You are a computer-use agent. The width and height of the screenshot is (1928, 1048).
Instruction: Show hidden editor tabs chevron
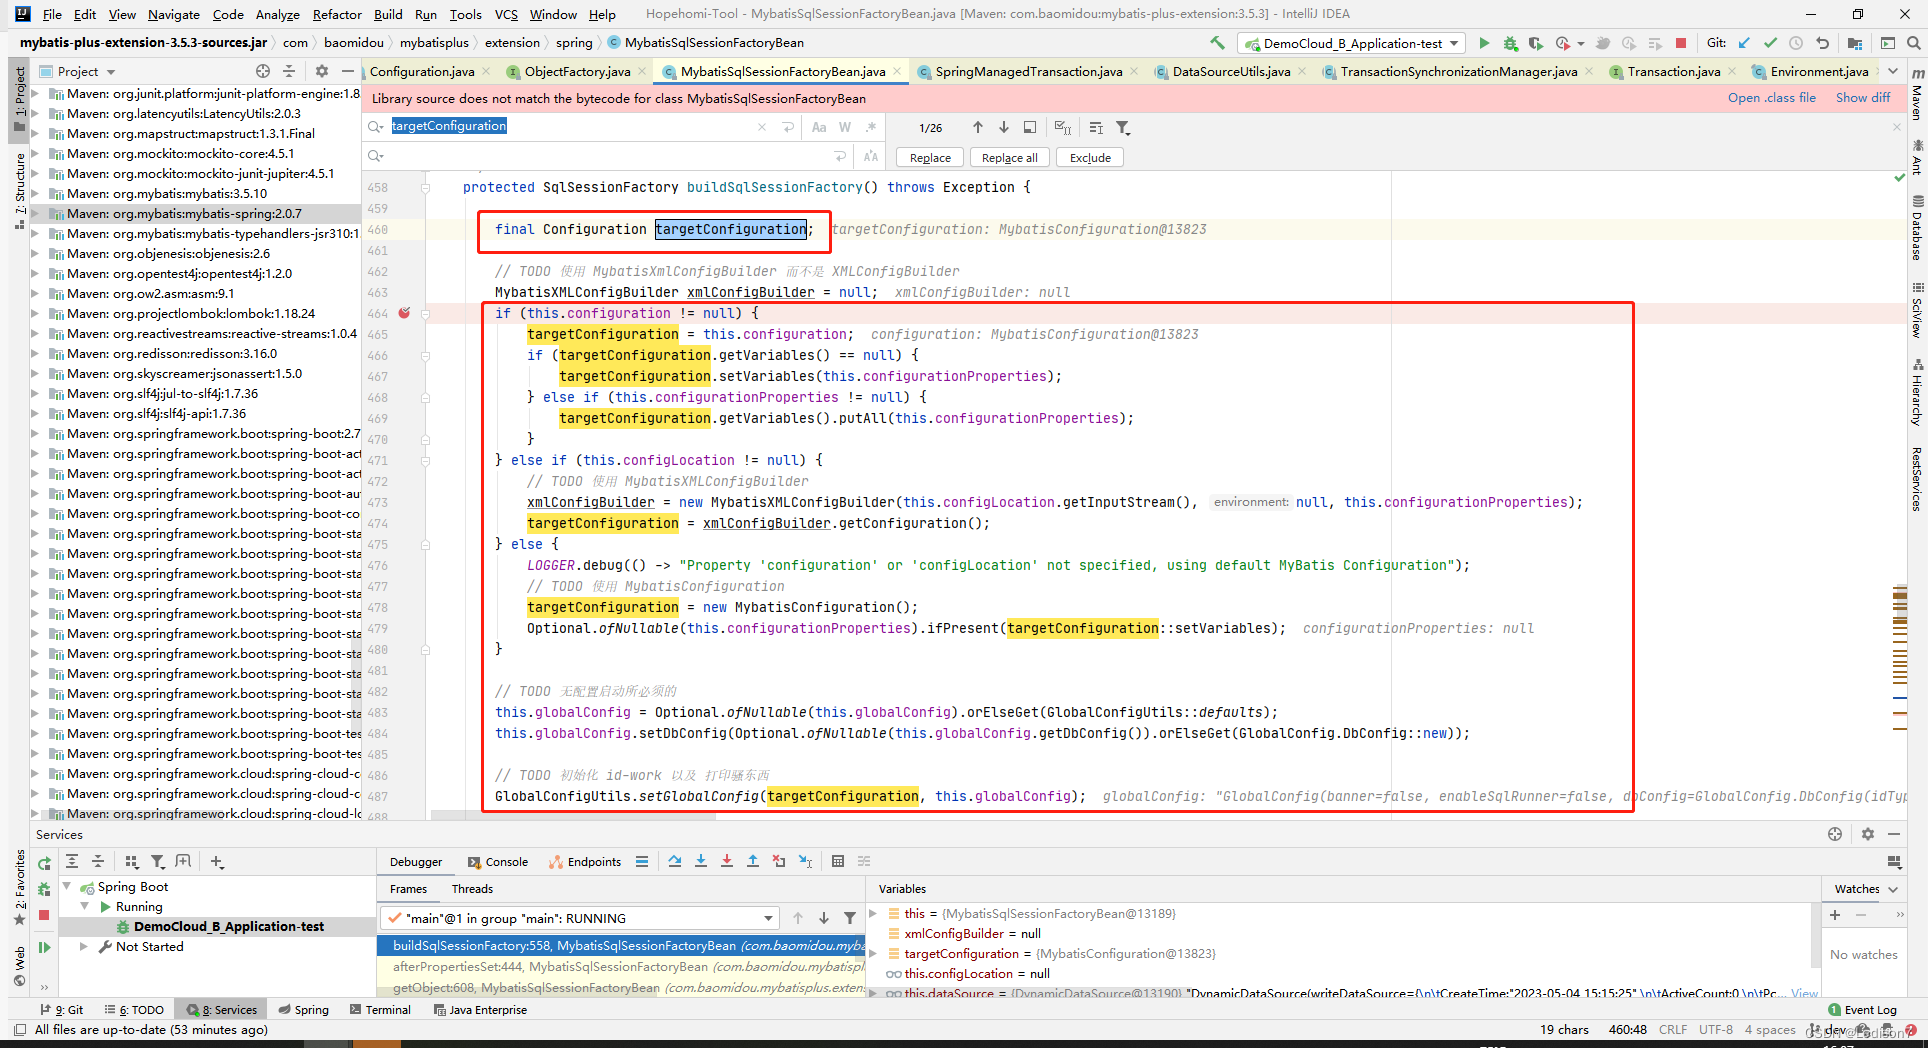(x=1893, y=71)
